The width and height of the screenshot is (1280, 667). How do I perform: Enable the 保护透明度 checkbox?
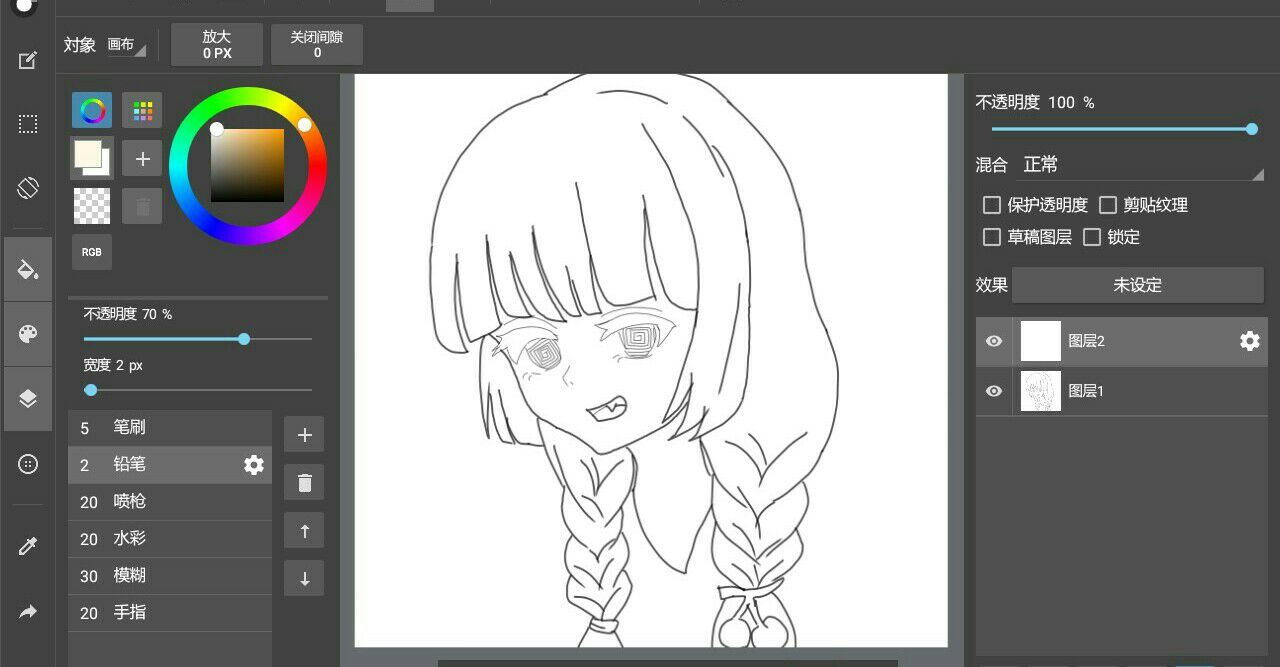[x=992, y=205]
